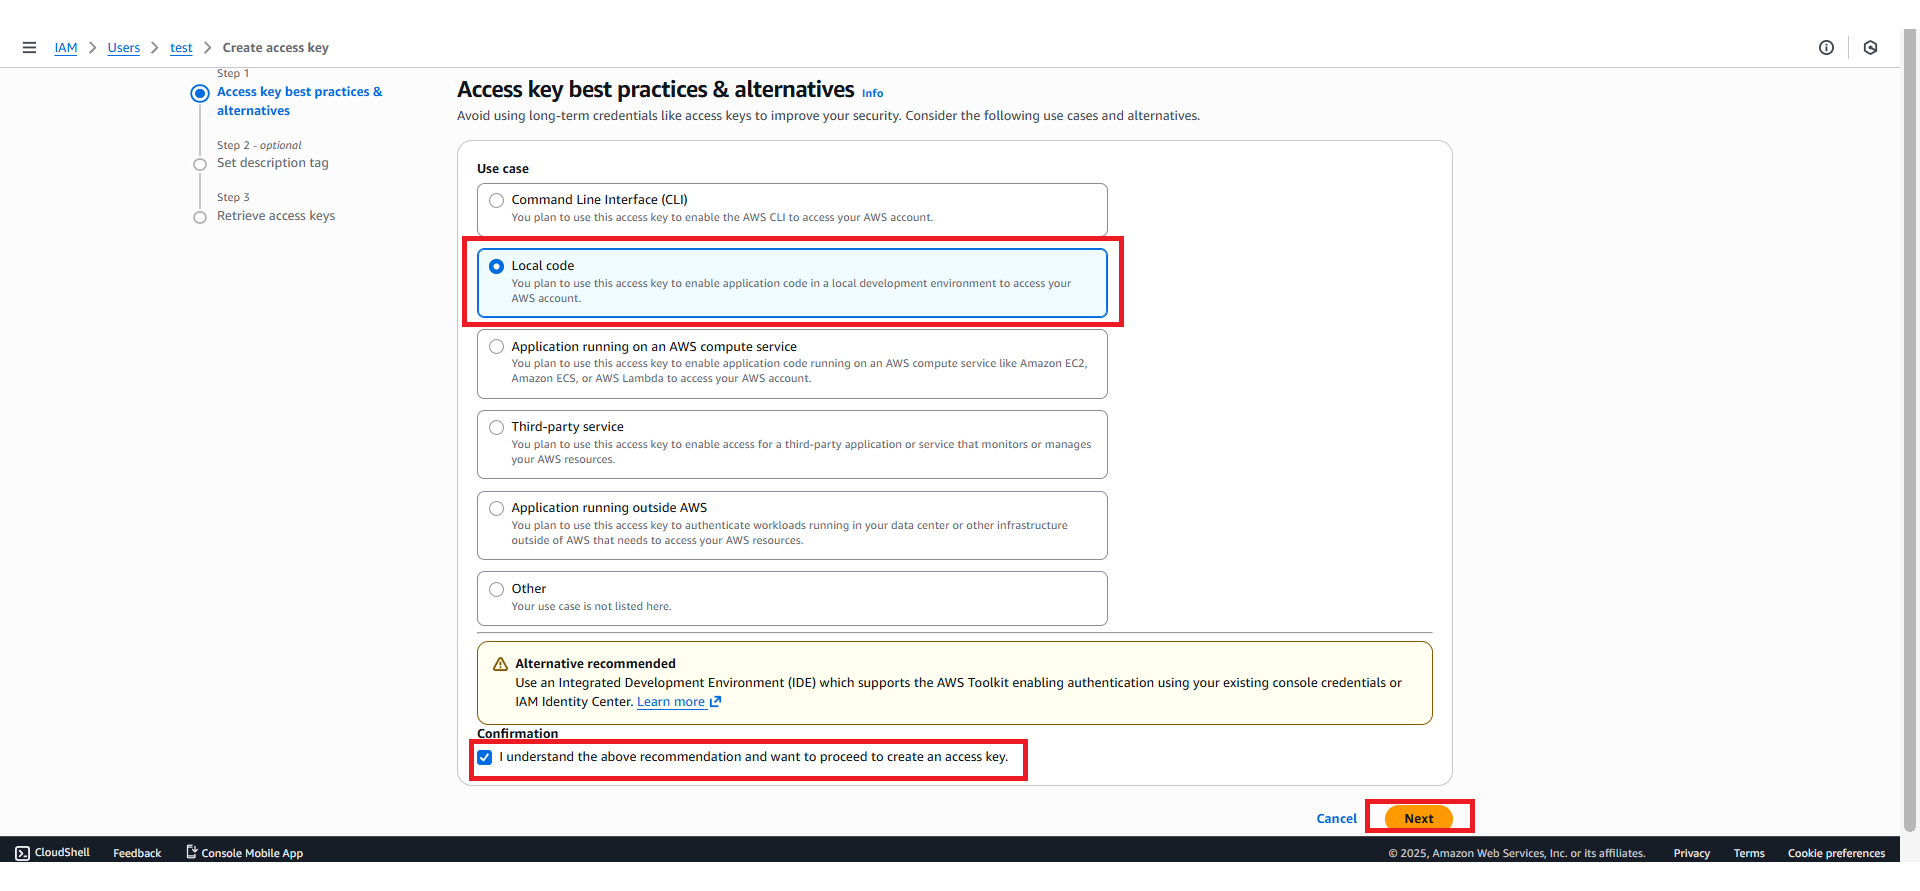Click the hexagon settings icon in header
The height and width of the screenshot is (891, 1920).
[x=1870, y=47]
